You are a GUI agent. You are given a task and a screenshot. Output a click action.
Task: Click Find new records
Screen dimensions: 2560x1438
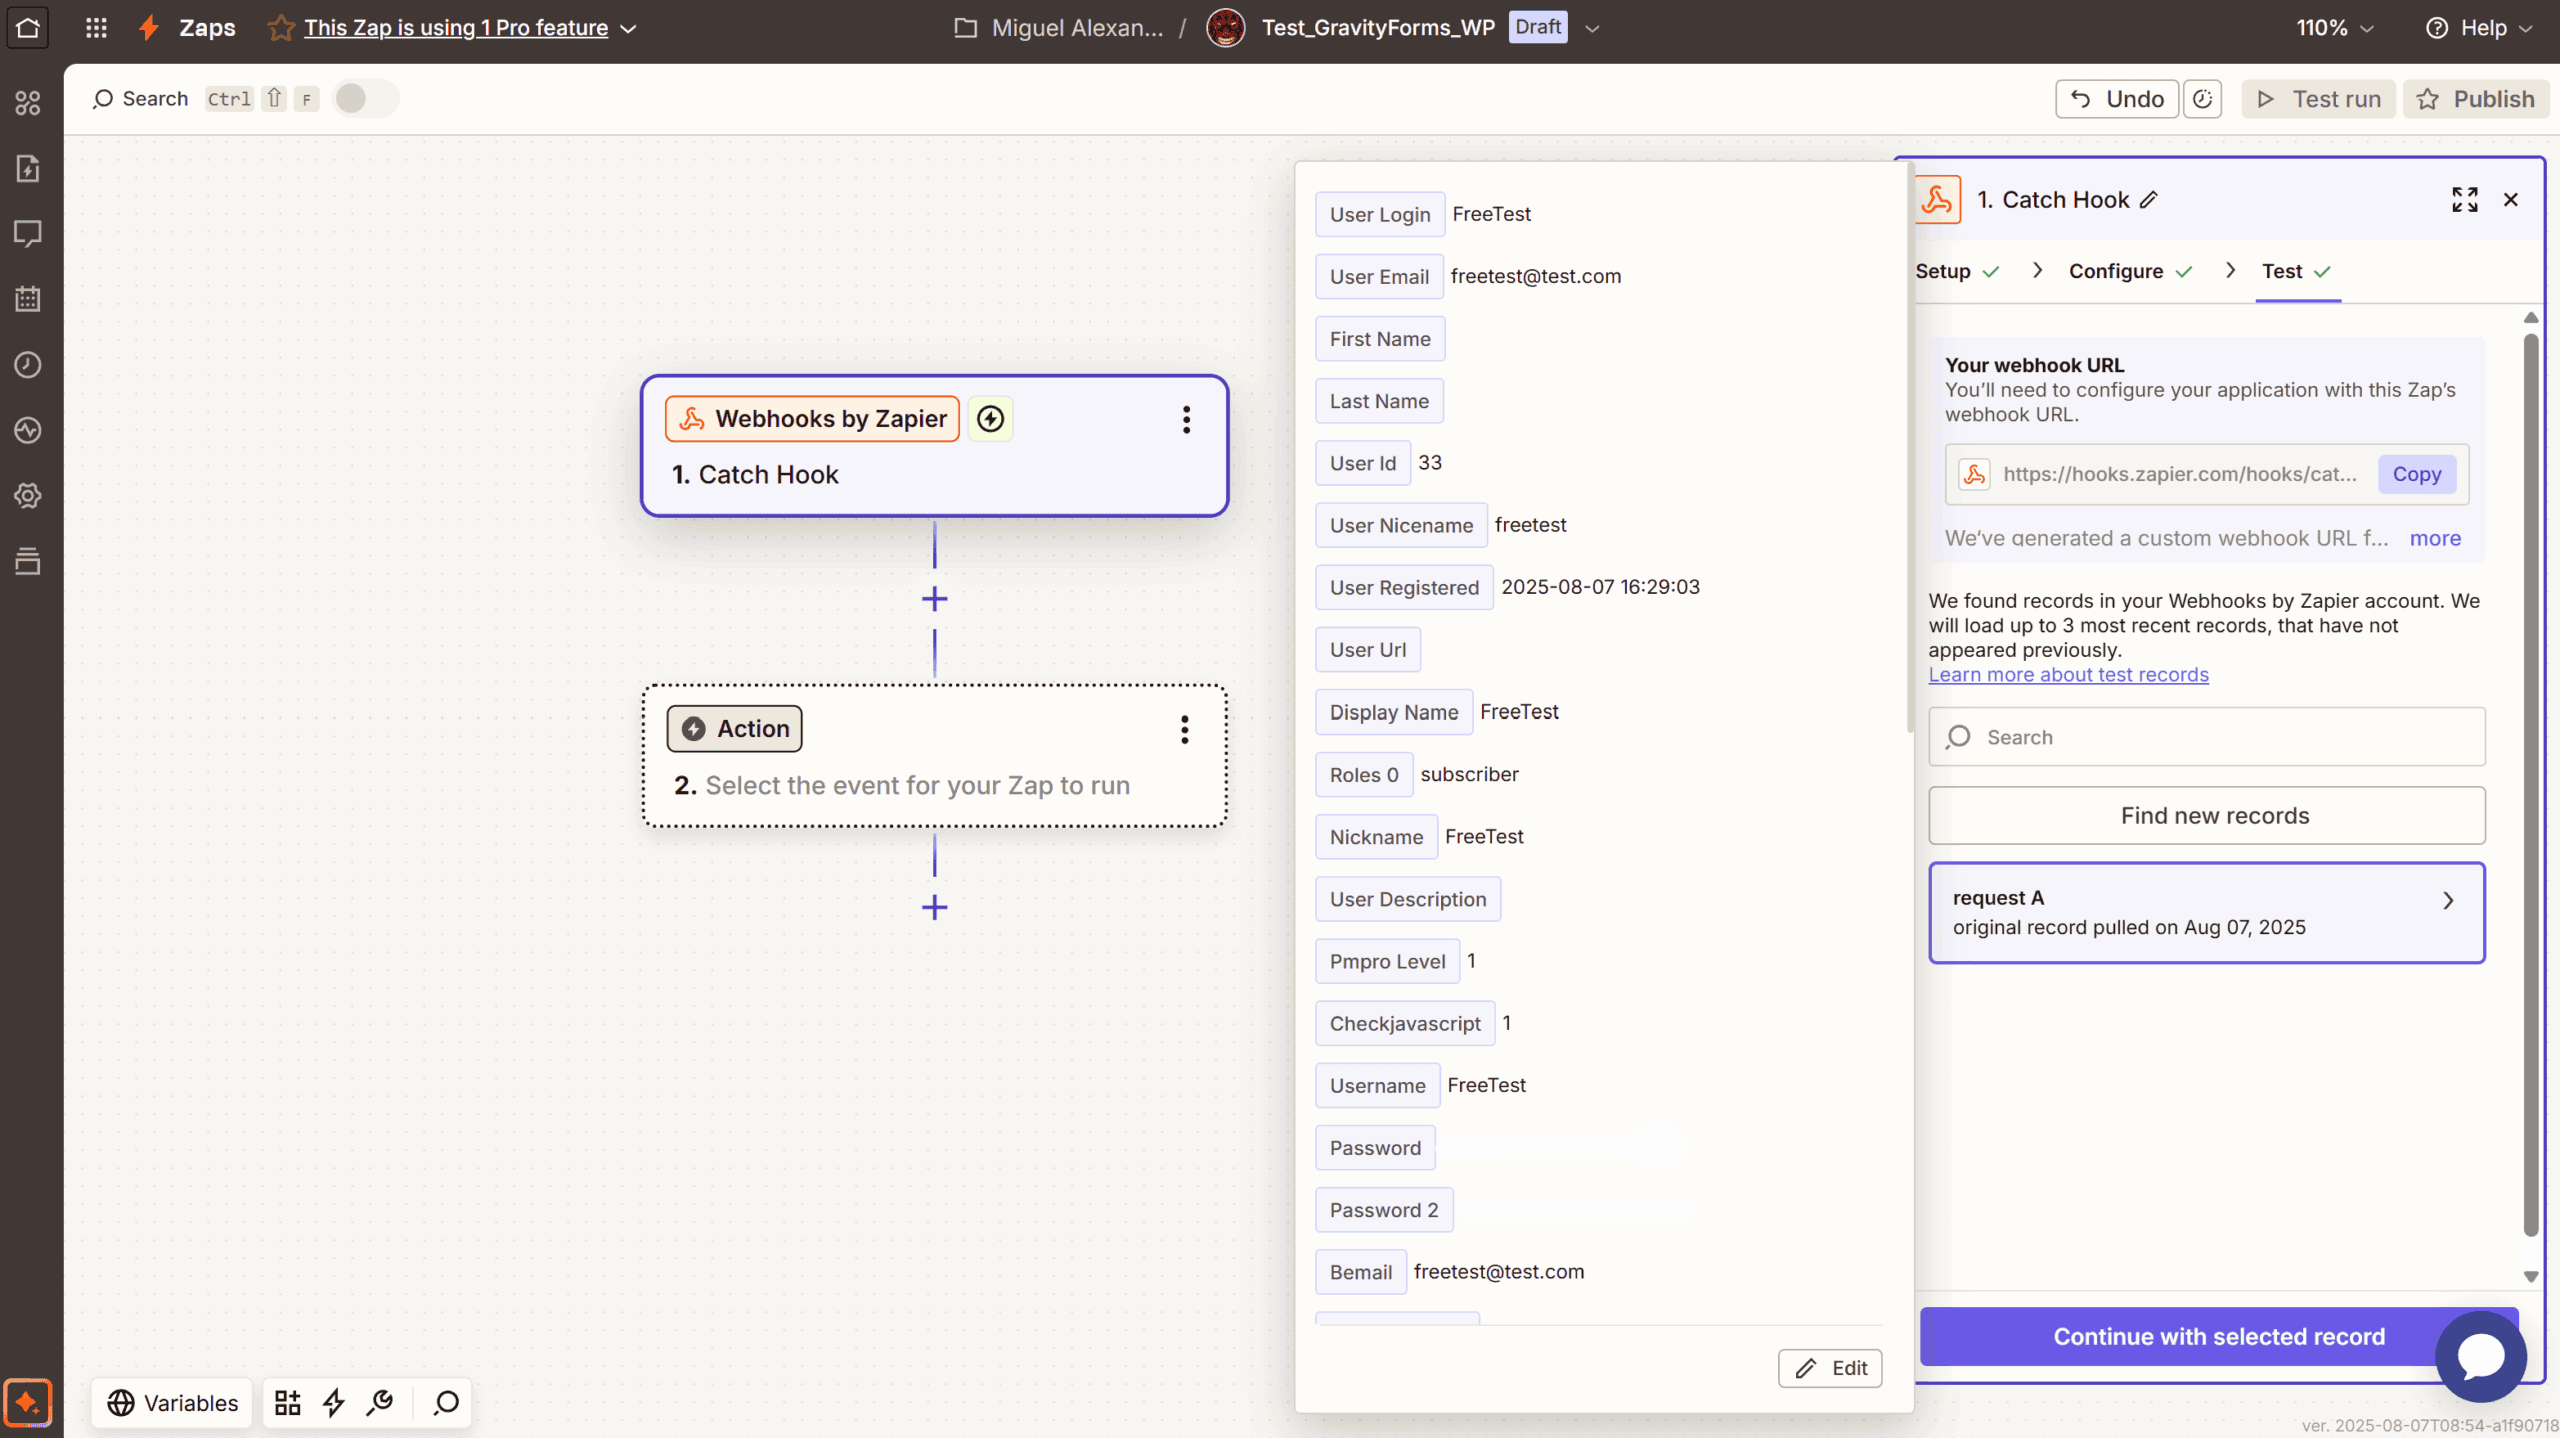tap(2206, 816)
